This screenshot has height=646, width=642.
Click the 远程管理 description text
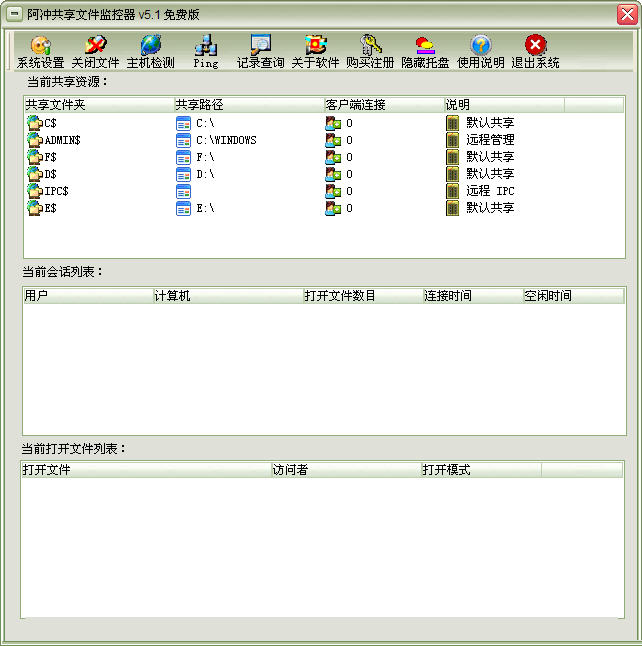point(490,140)
